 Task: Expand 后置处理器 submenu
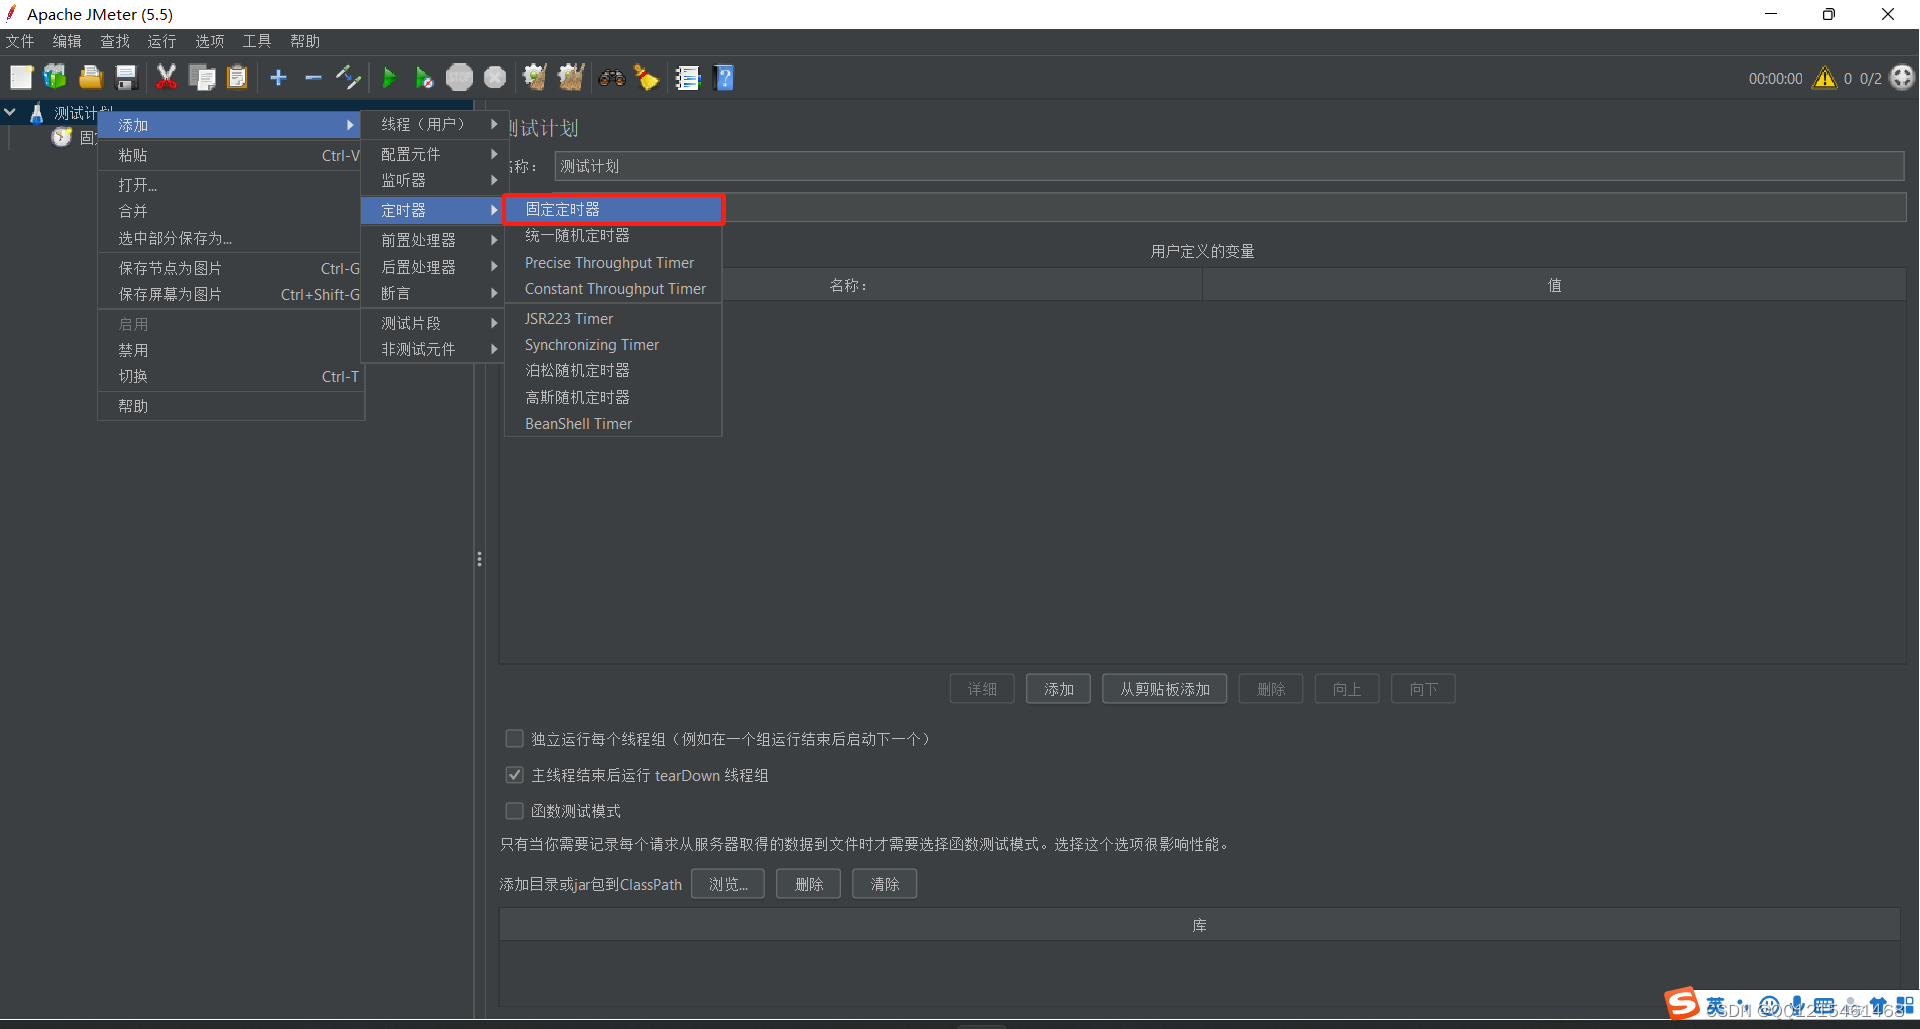tap(434, 267)
